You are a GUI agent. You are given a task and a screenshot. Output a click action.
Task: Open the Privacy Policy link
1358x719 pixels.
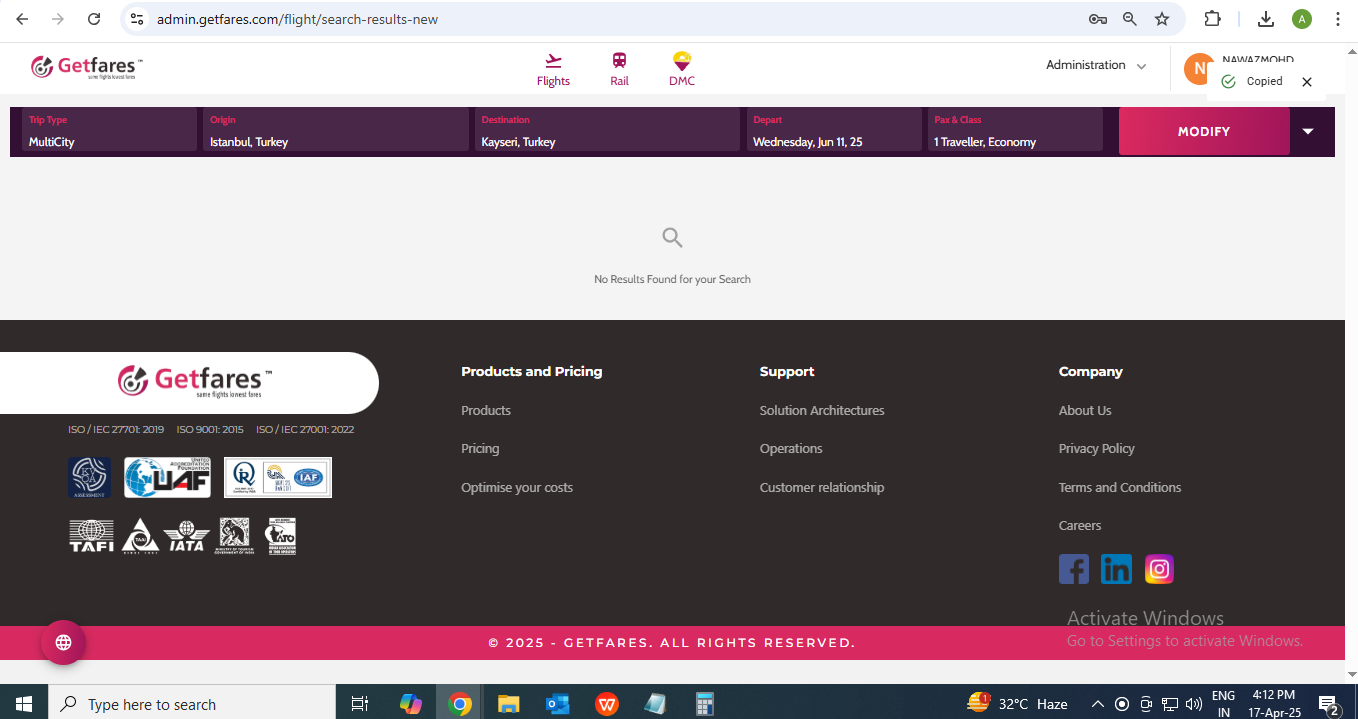point(1096,449)
